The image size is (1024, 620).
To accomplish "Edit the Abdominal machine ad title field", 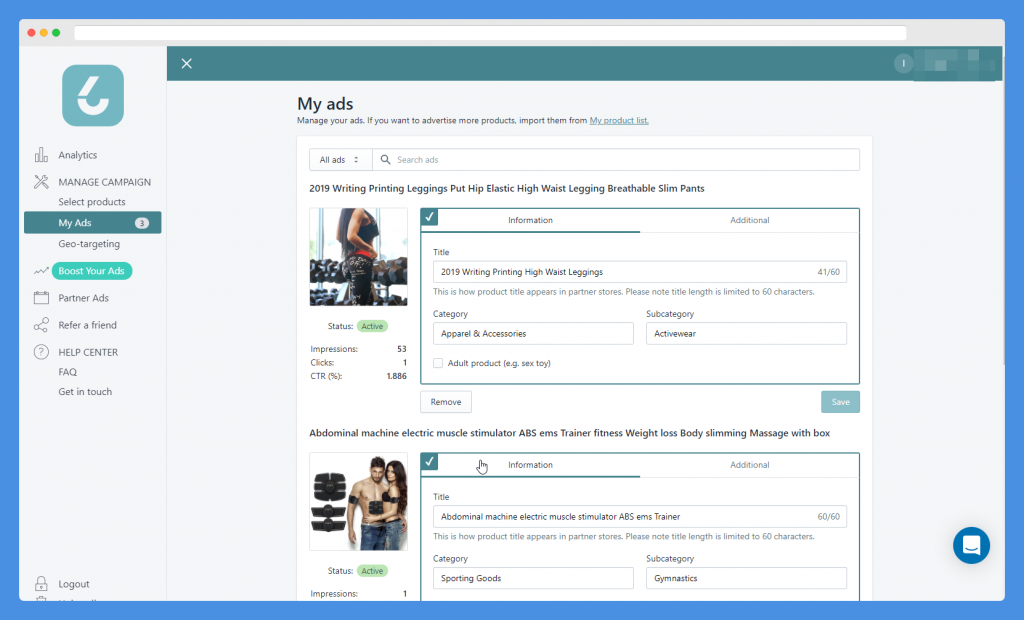I will (640, 516).
